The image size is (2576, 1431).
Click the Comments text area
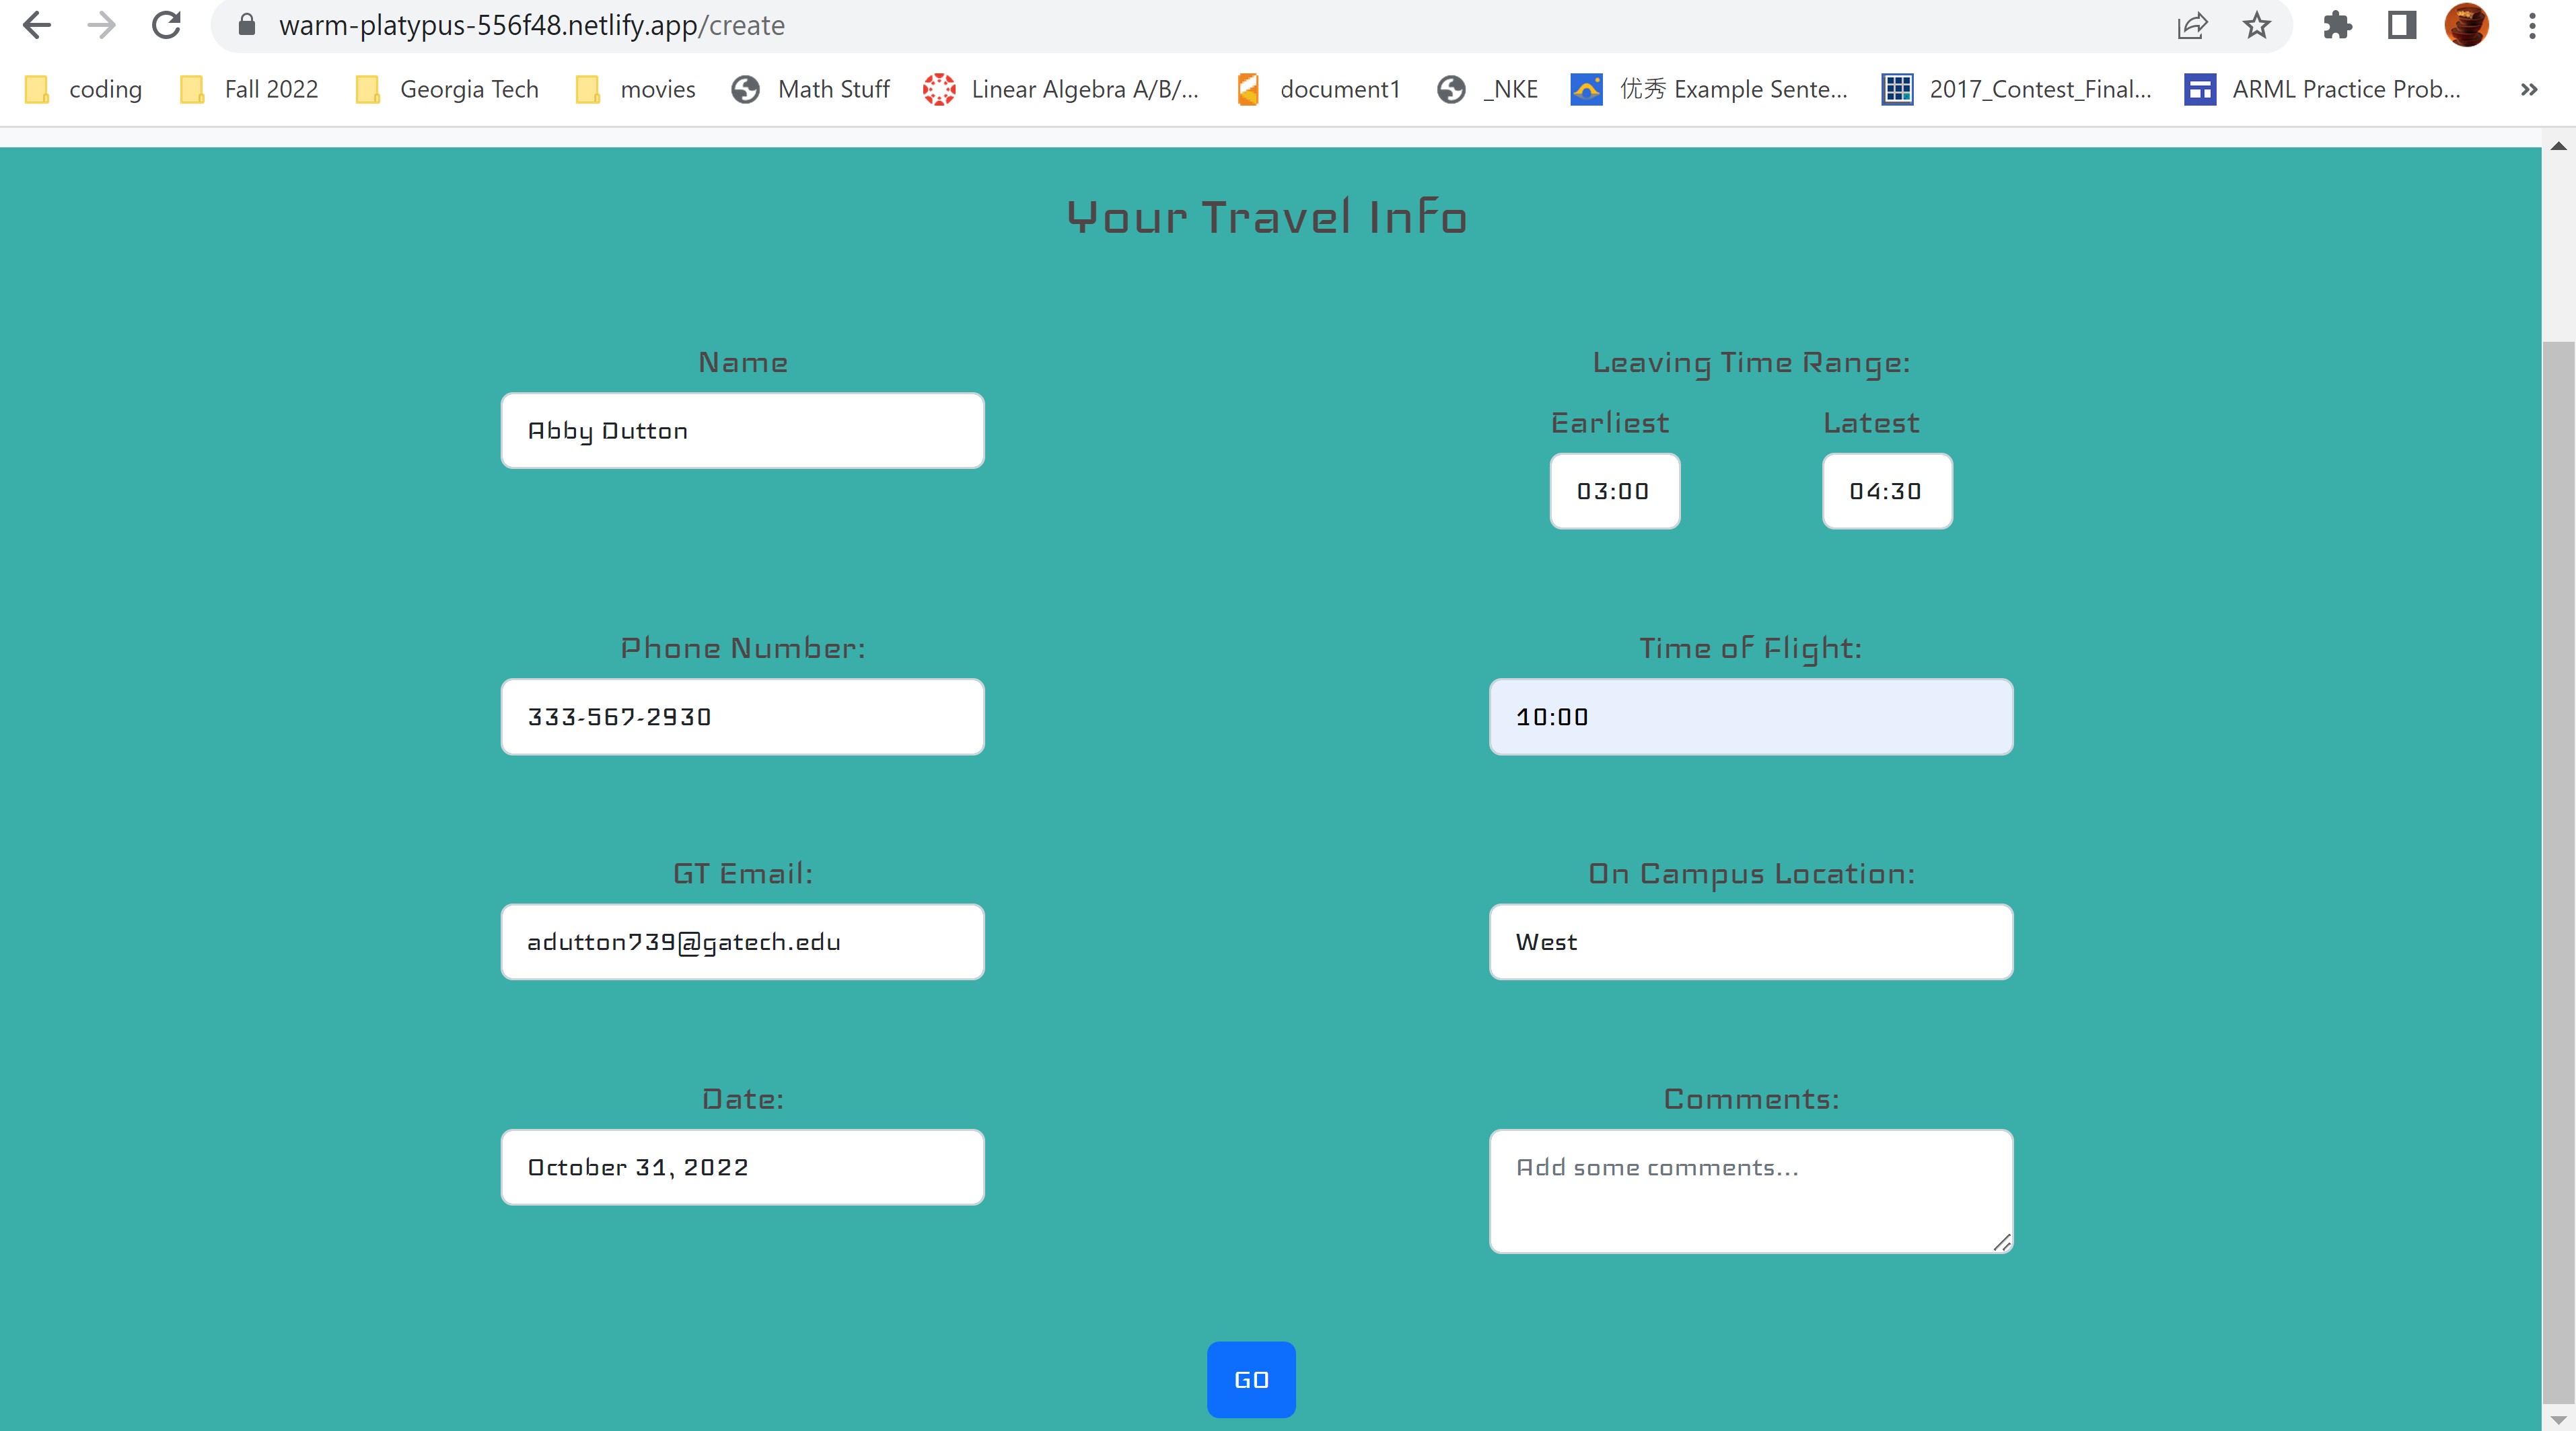[1750, 1190]
